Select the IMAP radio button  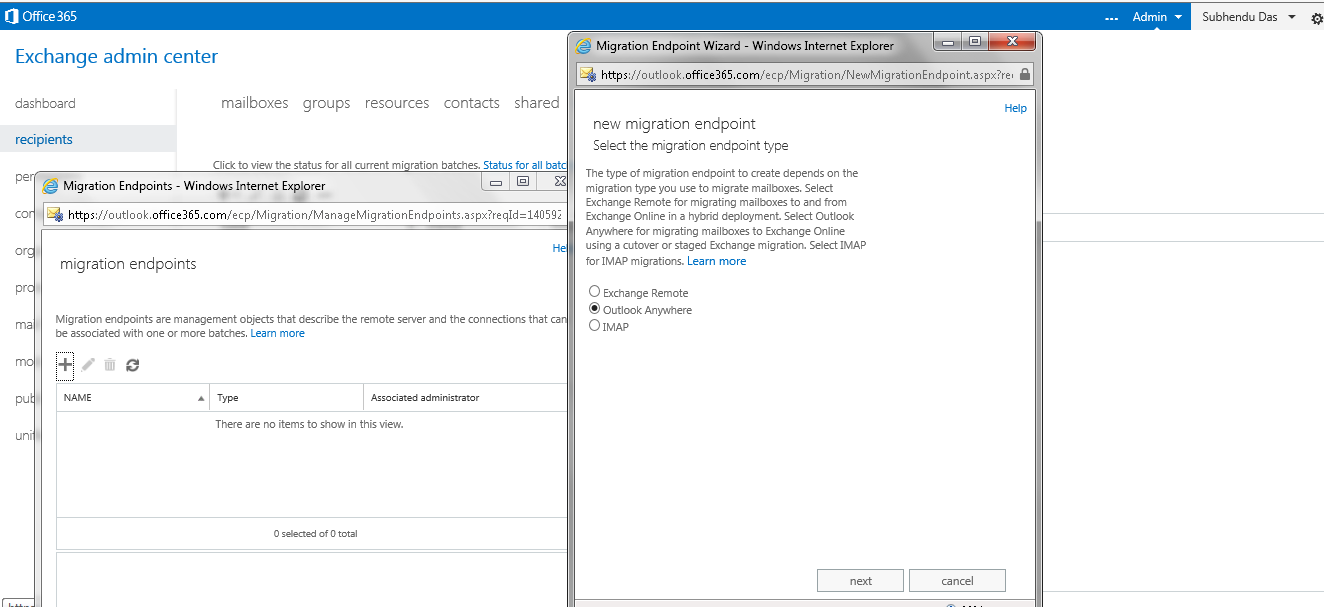(x=594, y=326)
